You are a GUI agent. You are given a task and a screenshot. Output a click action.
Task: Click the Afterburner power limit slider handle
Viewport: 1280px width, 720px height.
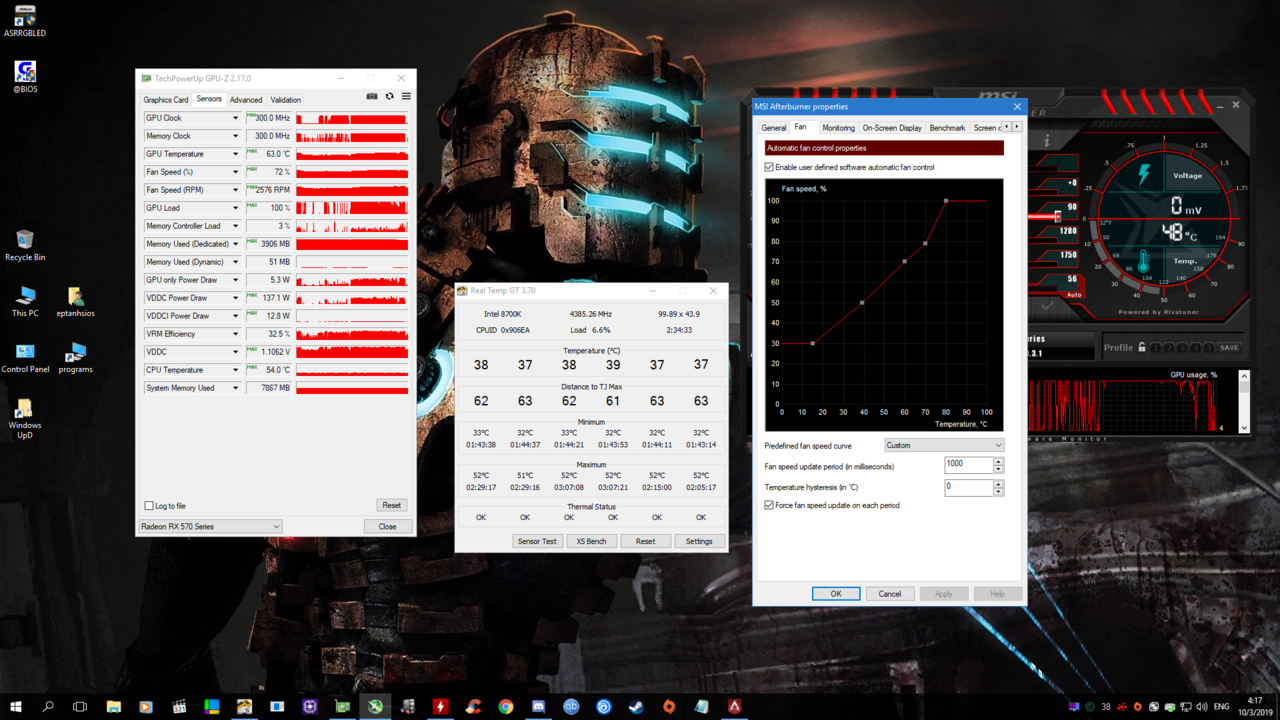click(x=1057, y=216)
